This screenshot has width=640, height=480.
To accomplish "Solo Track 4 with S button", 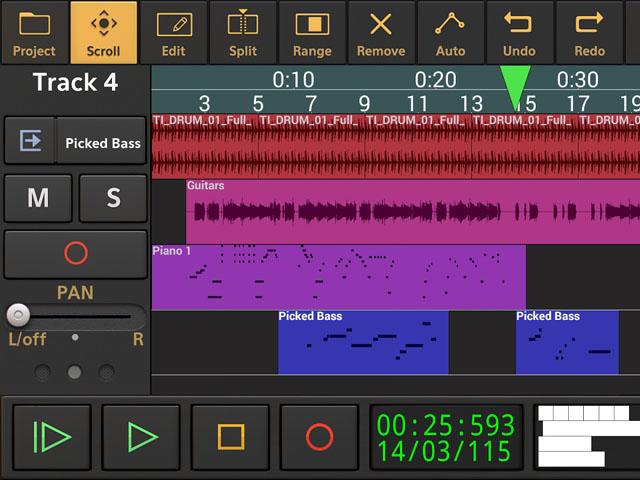I will click(x=113, y=198).
